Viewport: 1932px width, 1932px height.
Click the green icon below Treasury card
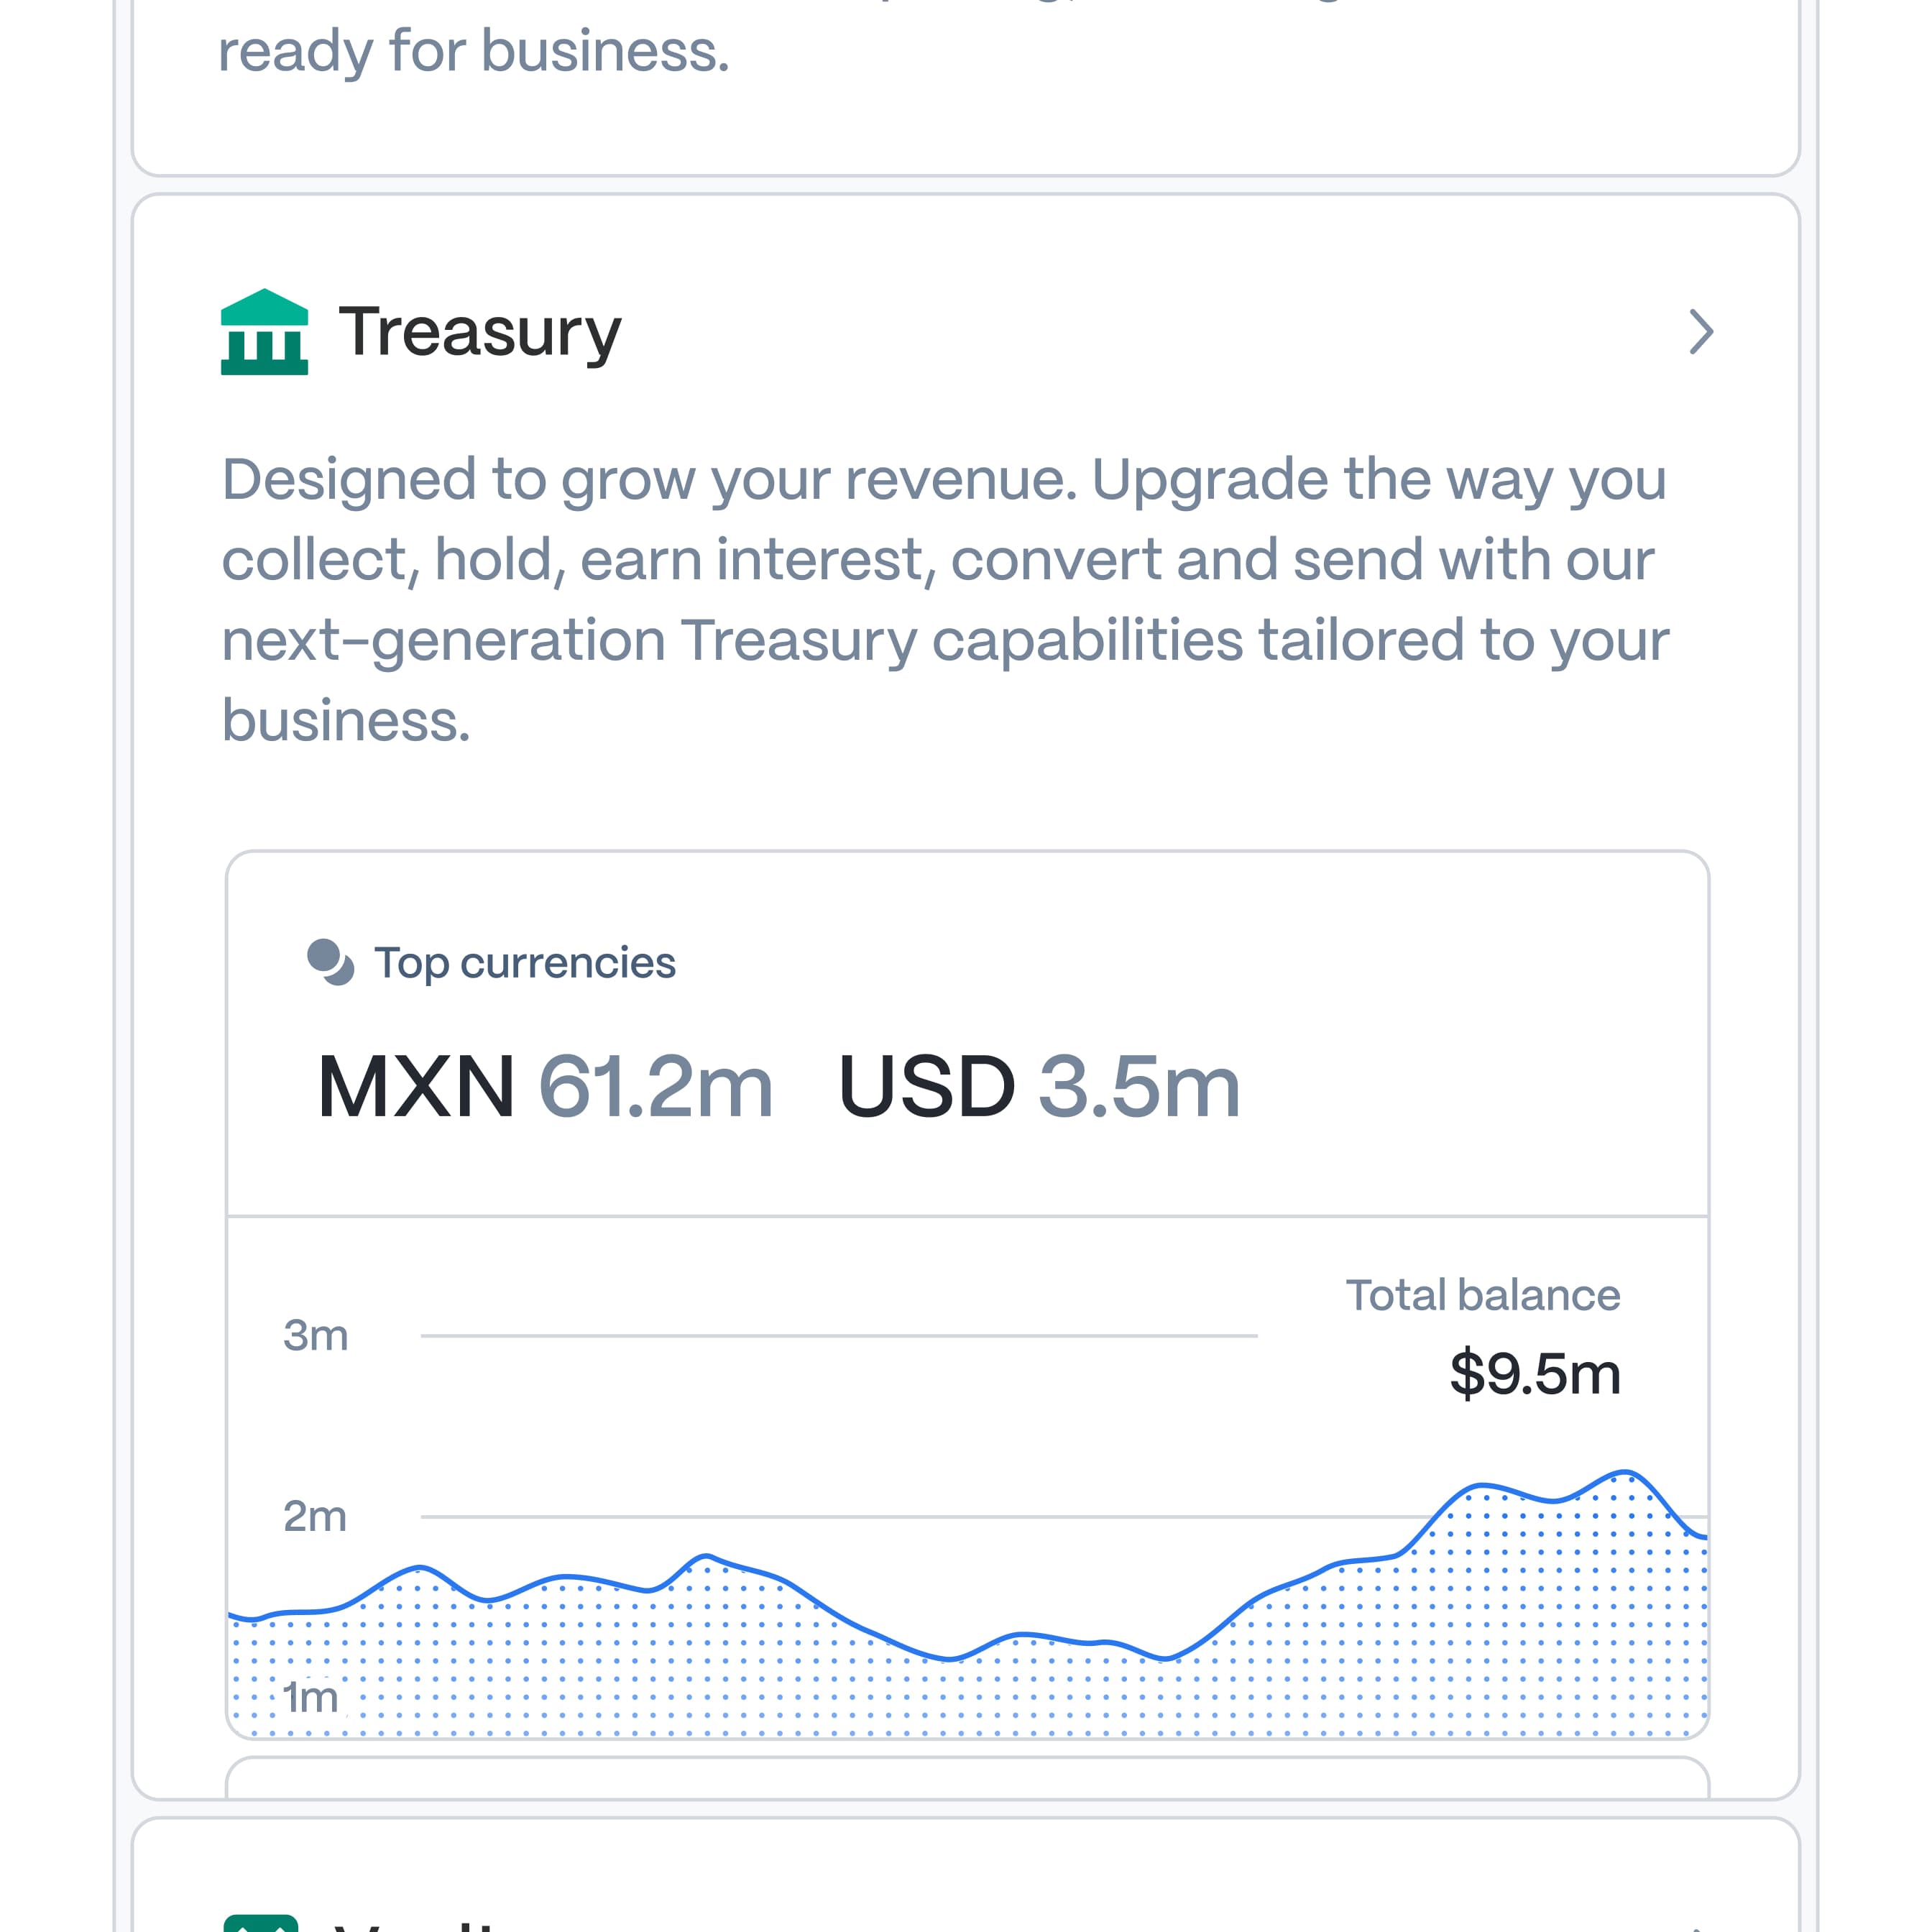pyautogui.click(x=261, y=1922)
